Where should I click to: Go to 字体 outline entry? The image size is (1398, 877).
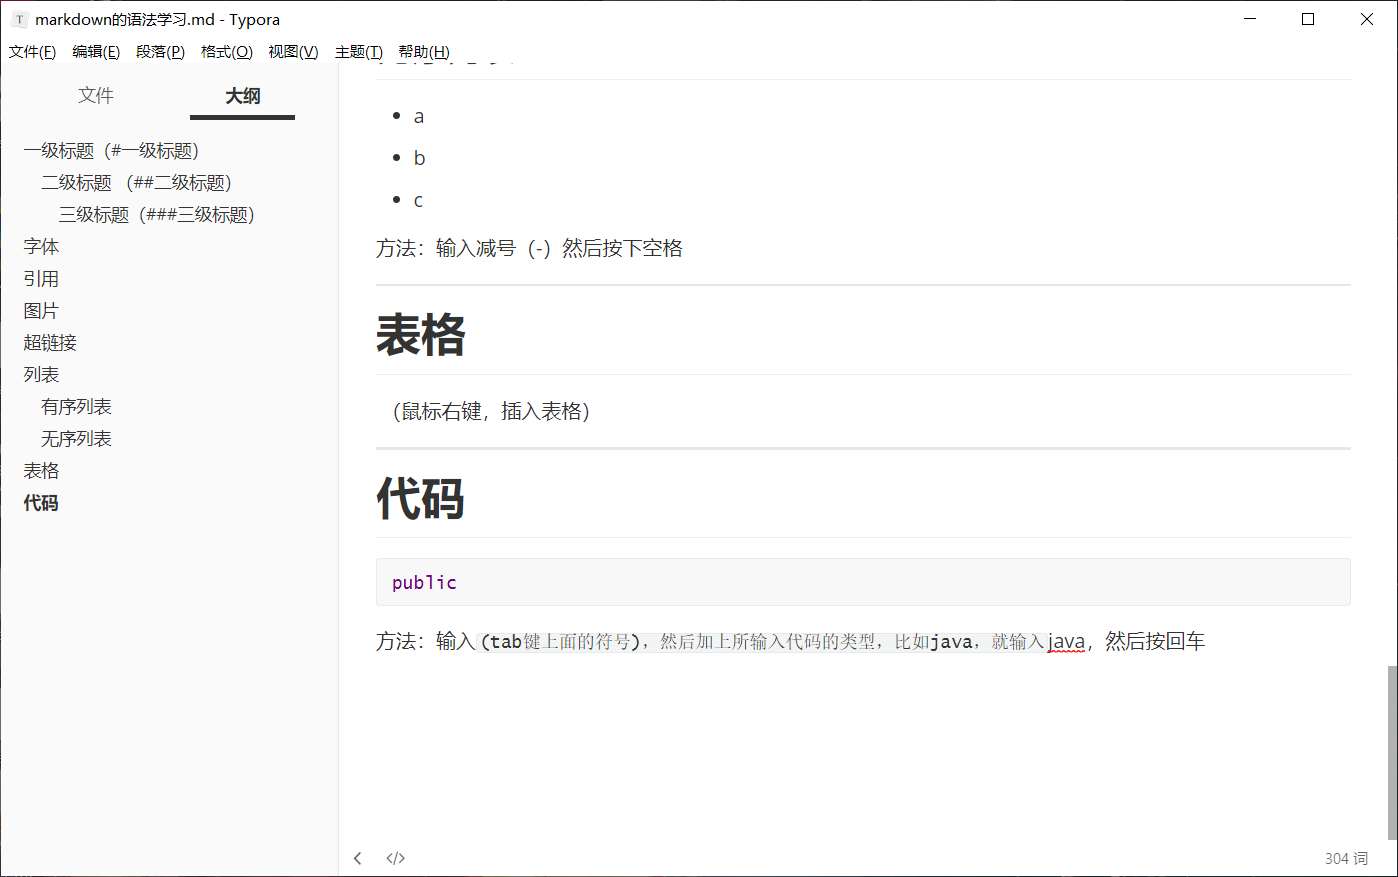click(41, 247)
